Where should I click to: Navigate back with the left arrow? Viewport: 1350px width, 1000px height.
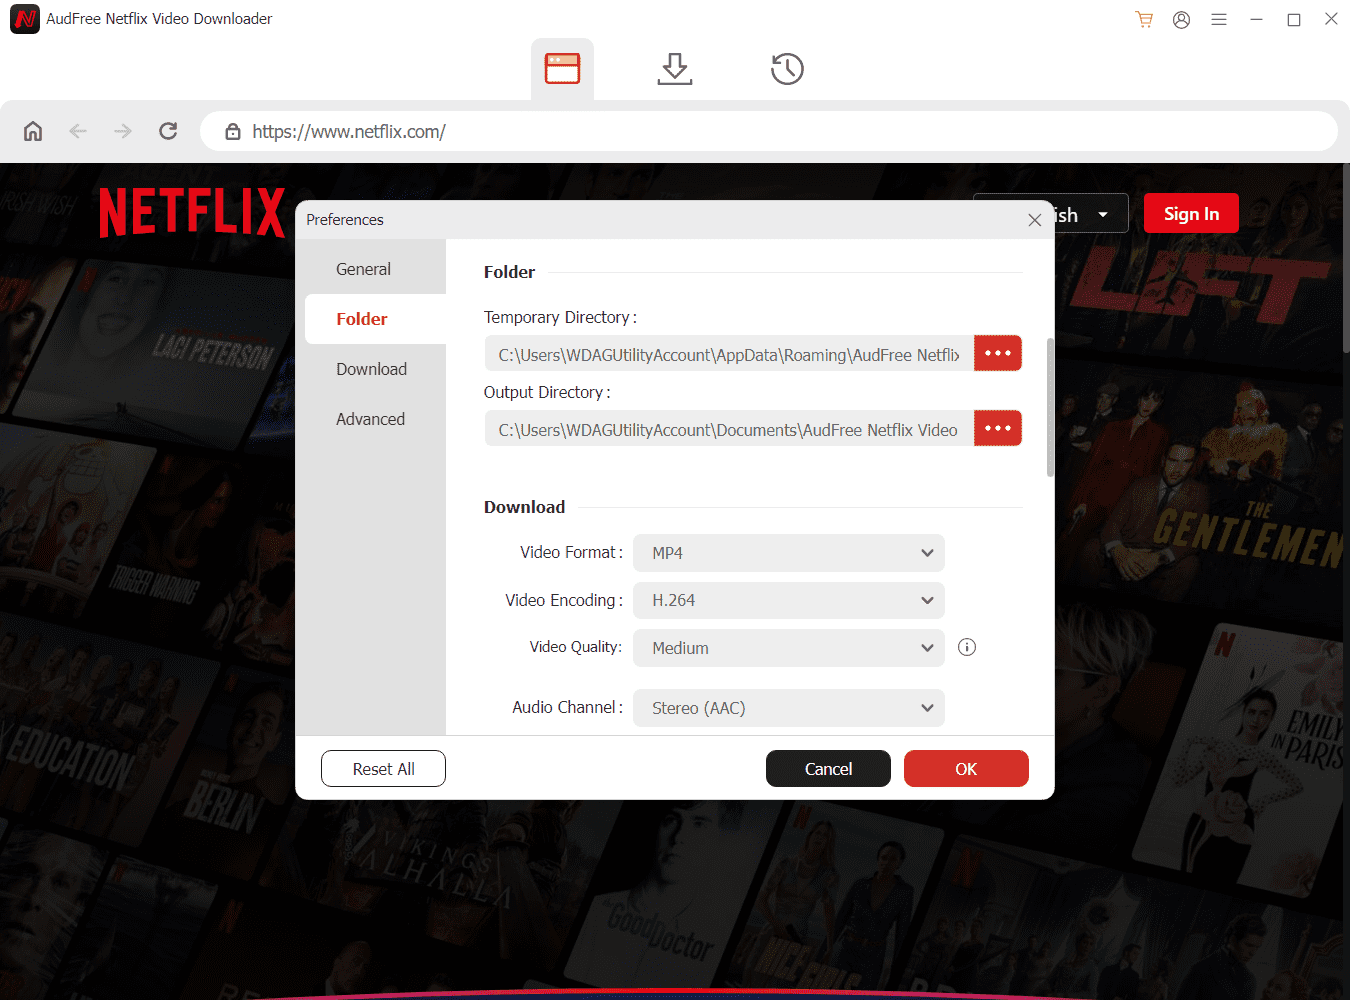(78, 131)
